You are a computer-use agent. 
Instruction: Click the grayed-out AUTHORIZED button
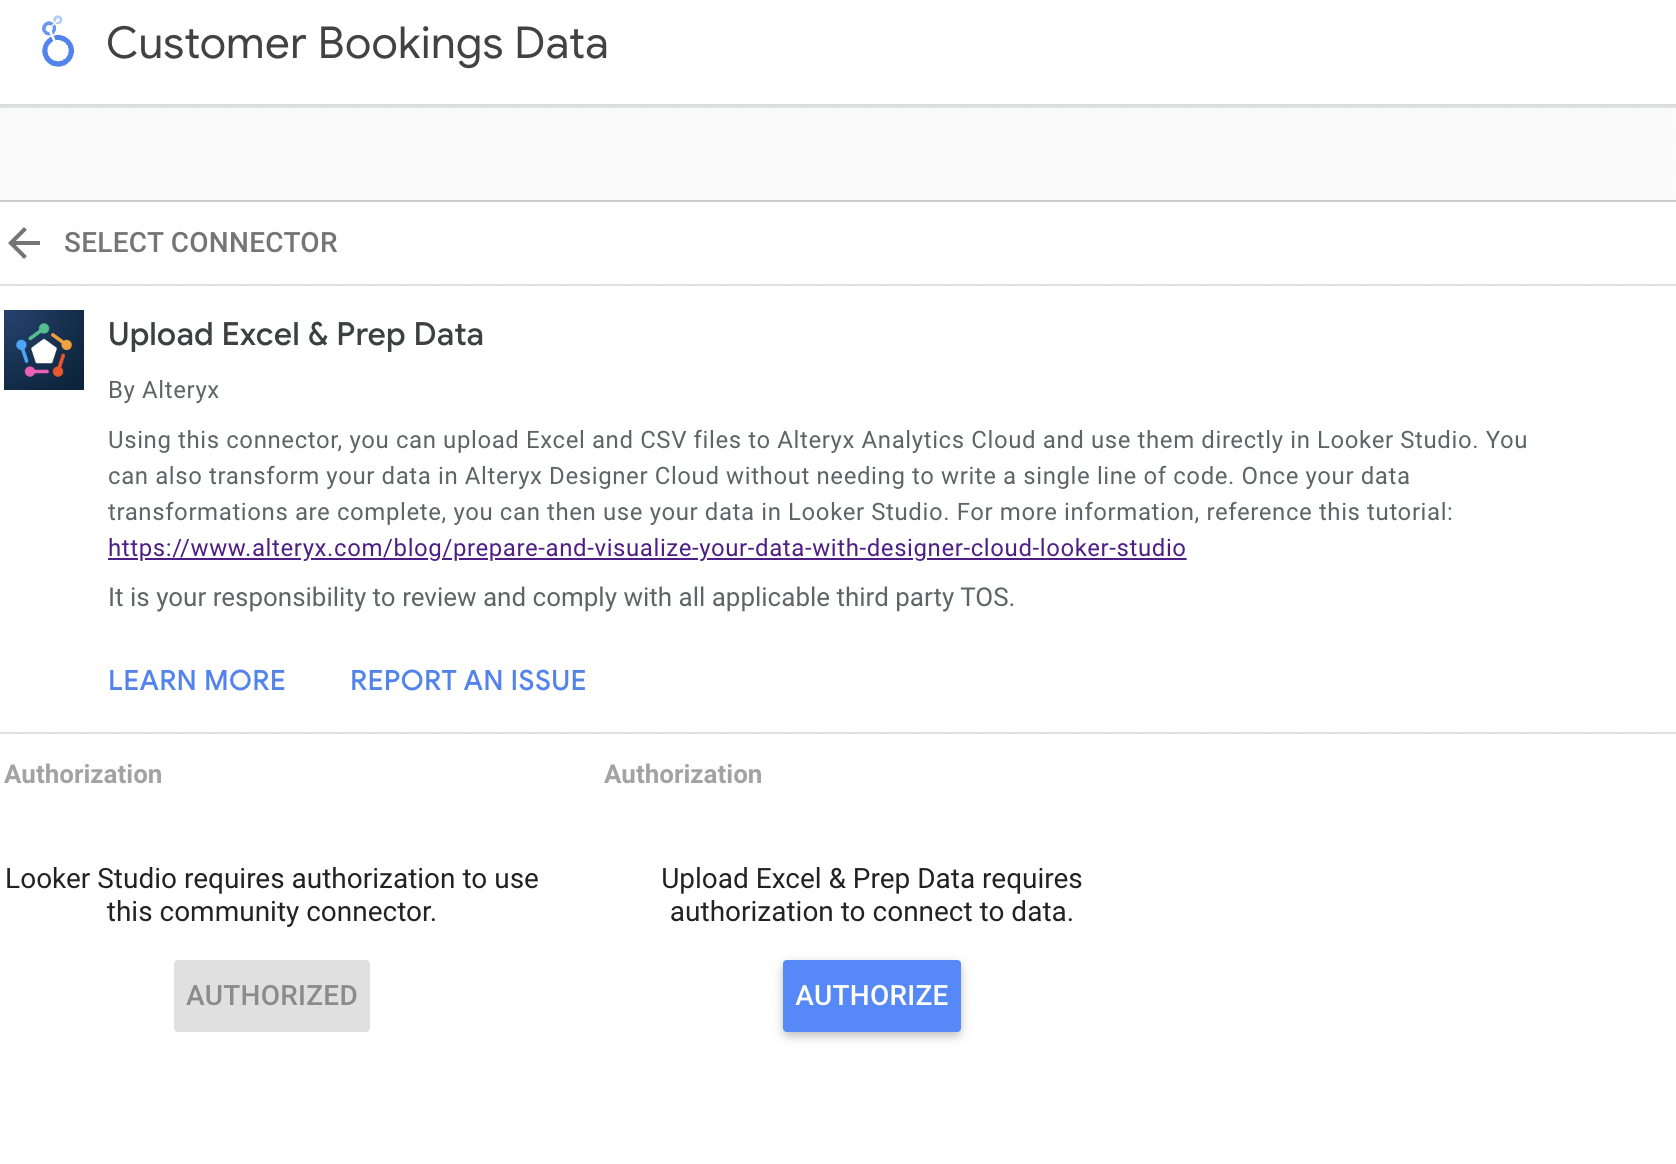[x=271, y=995]
